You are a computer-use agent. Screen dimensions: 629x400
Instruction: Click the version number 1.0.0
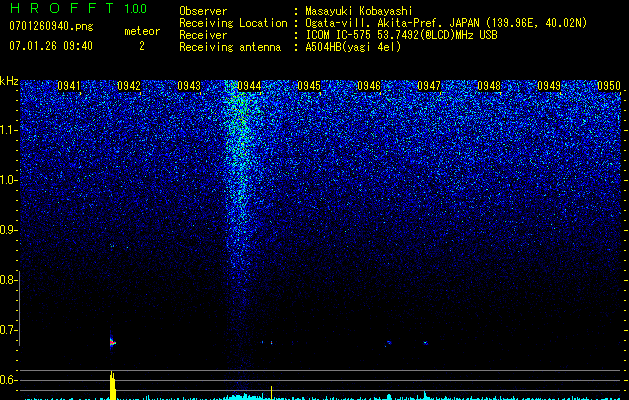pyautogui.click(x=135, y=9)
